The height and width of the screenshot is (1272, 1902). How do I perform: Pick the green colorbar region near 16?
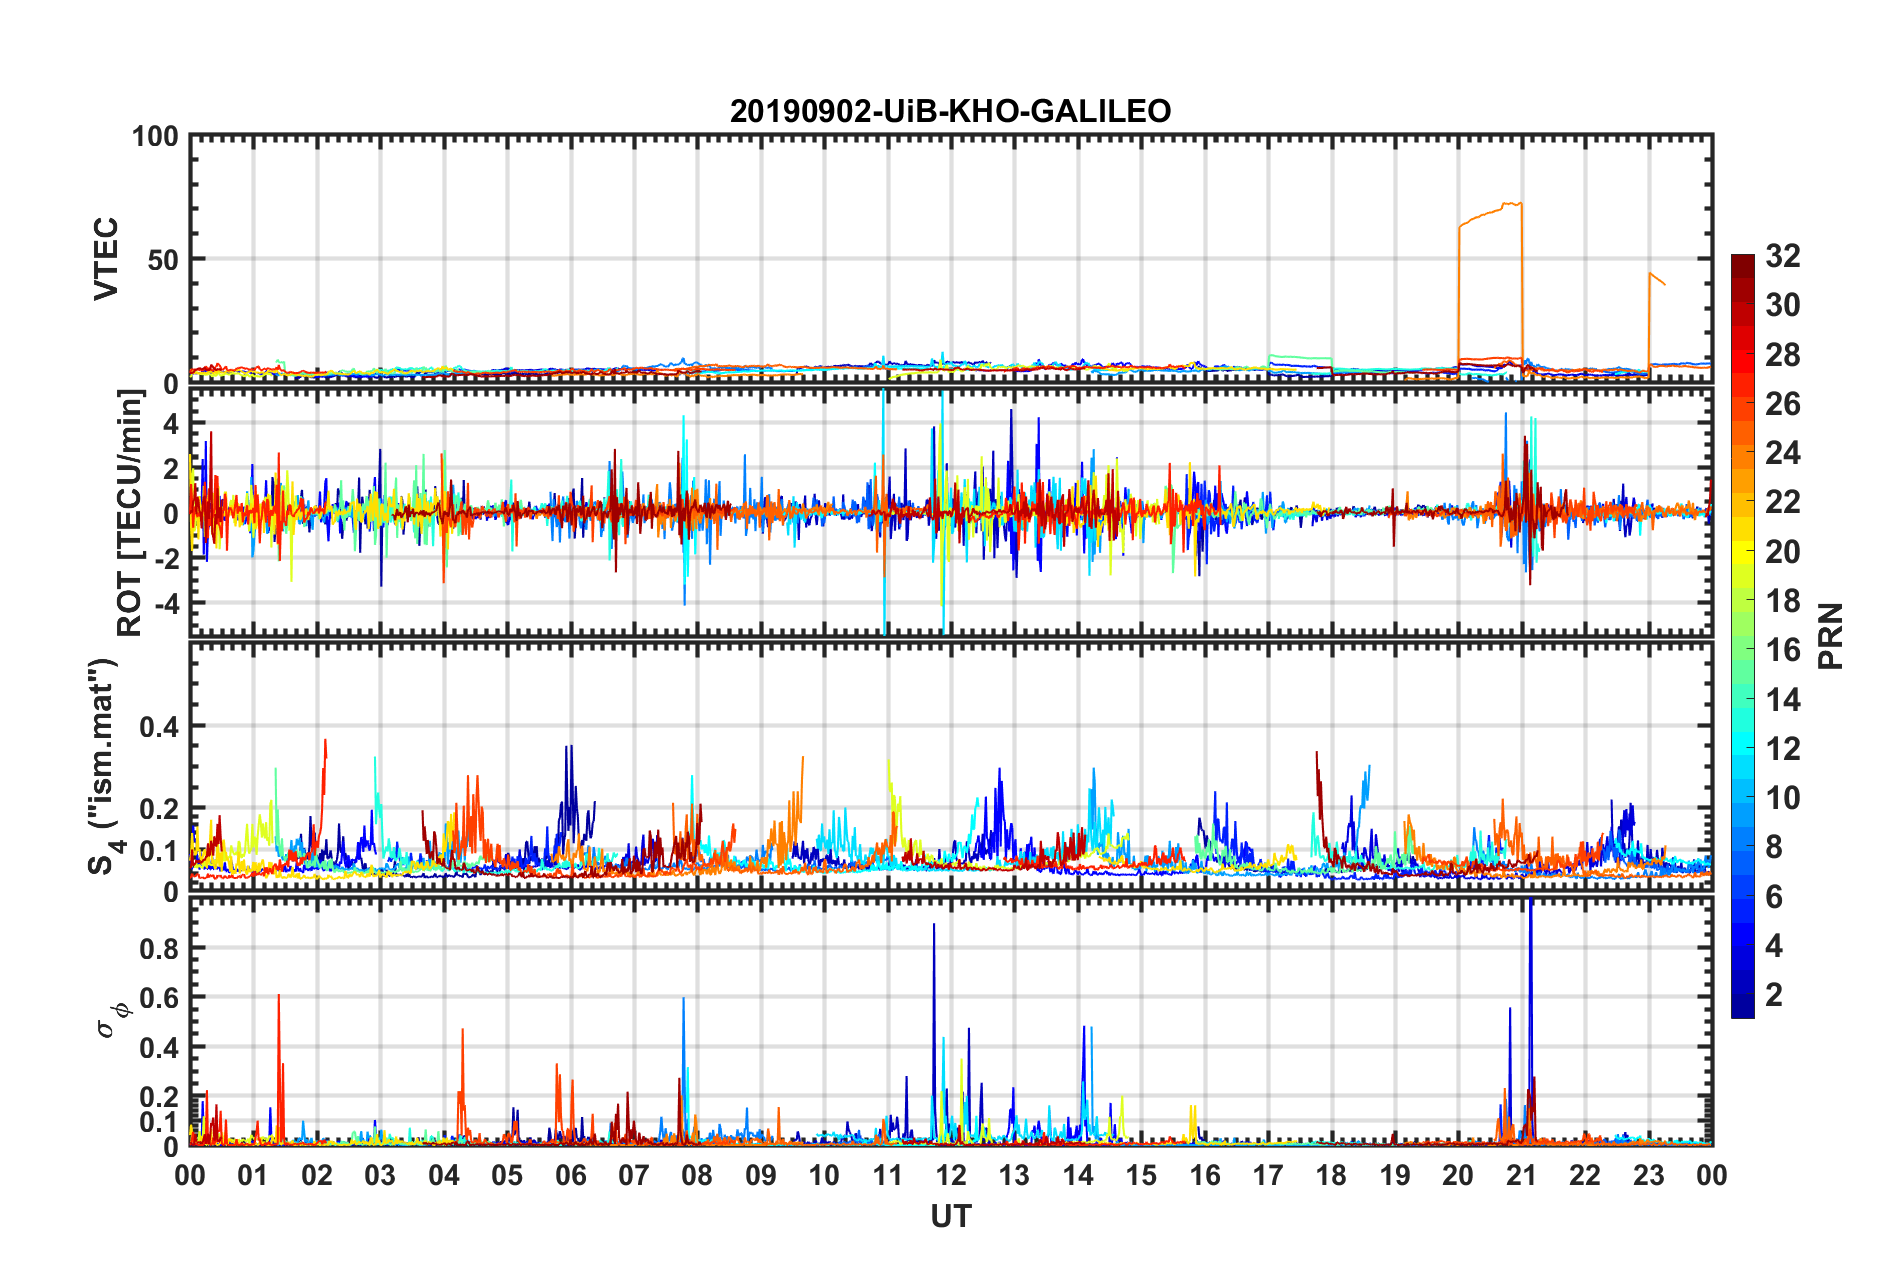[1742, 650]
